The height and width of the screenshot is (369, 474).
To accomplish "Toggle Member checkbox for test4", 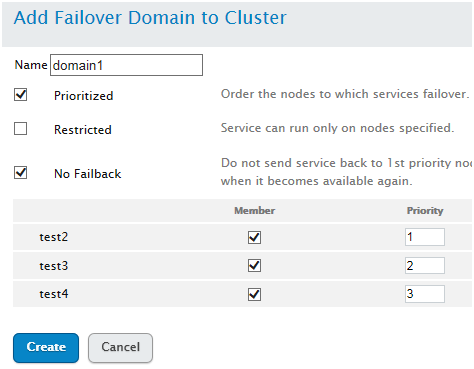I will pyautogui.click(x=254, y=294).
